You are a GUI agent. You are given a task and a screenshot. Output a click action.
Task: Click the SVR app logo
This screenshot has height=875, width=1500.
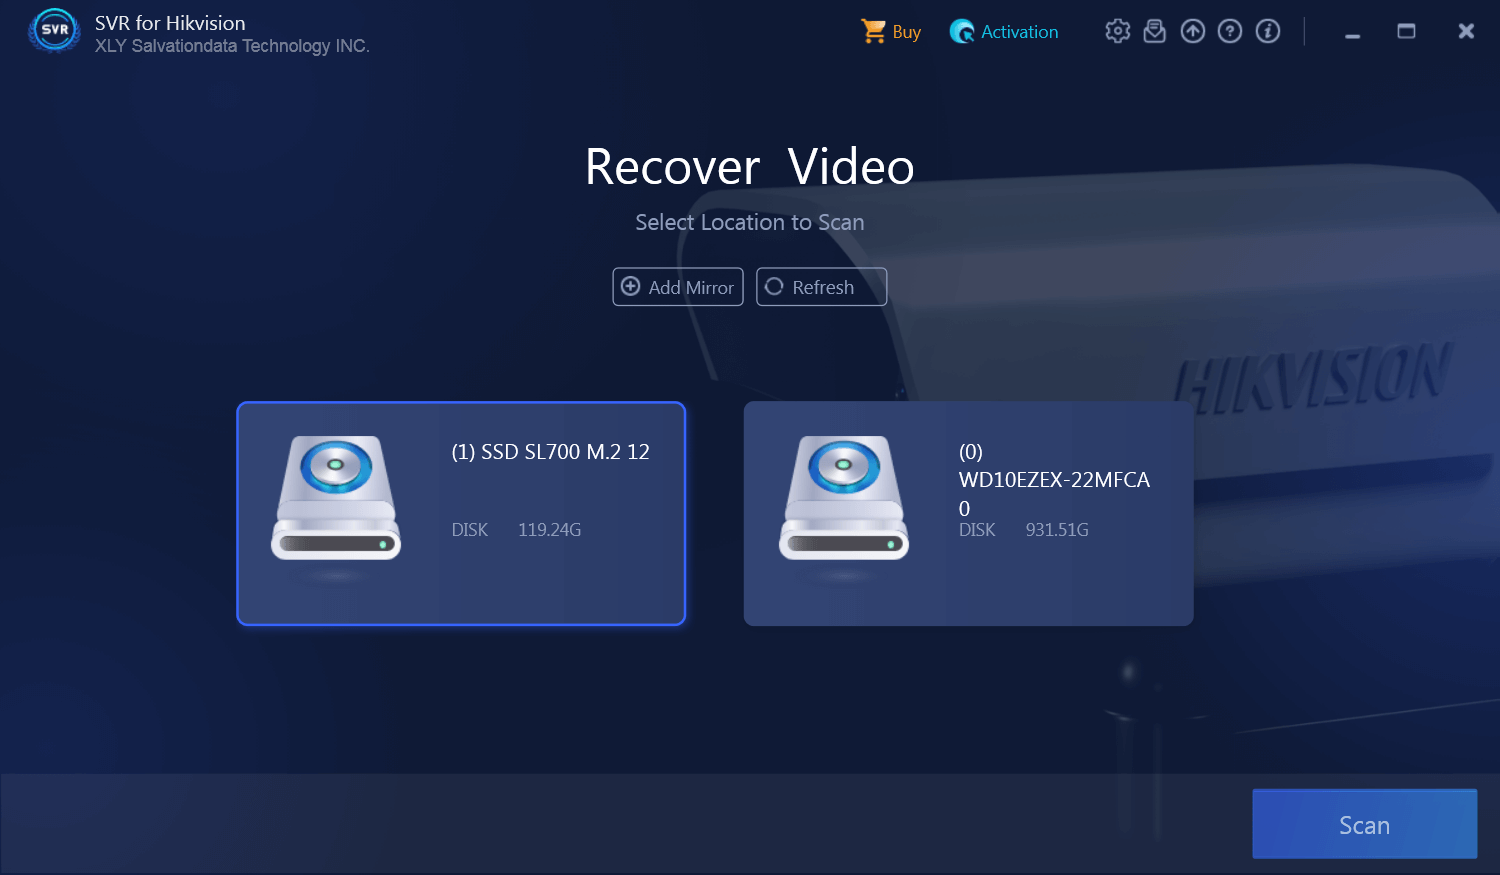[55, 31]
